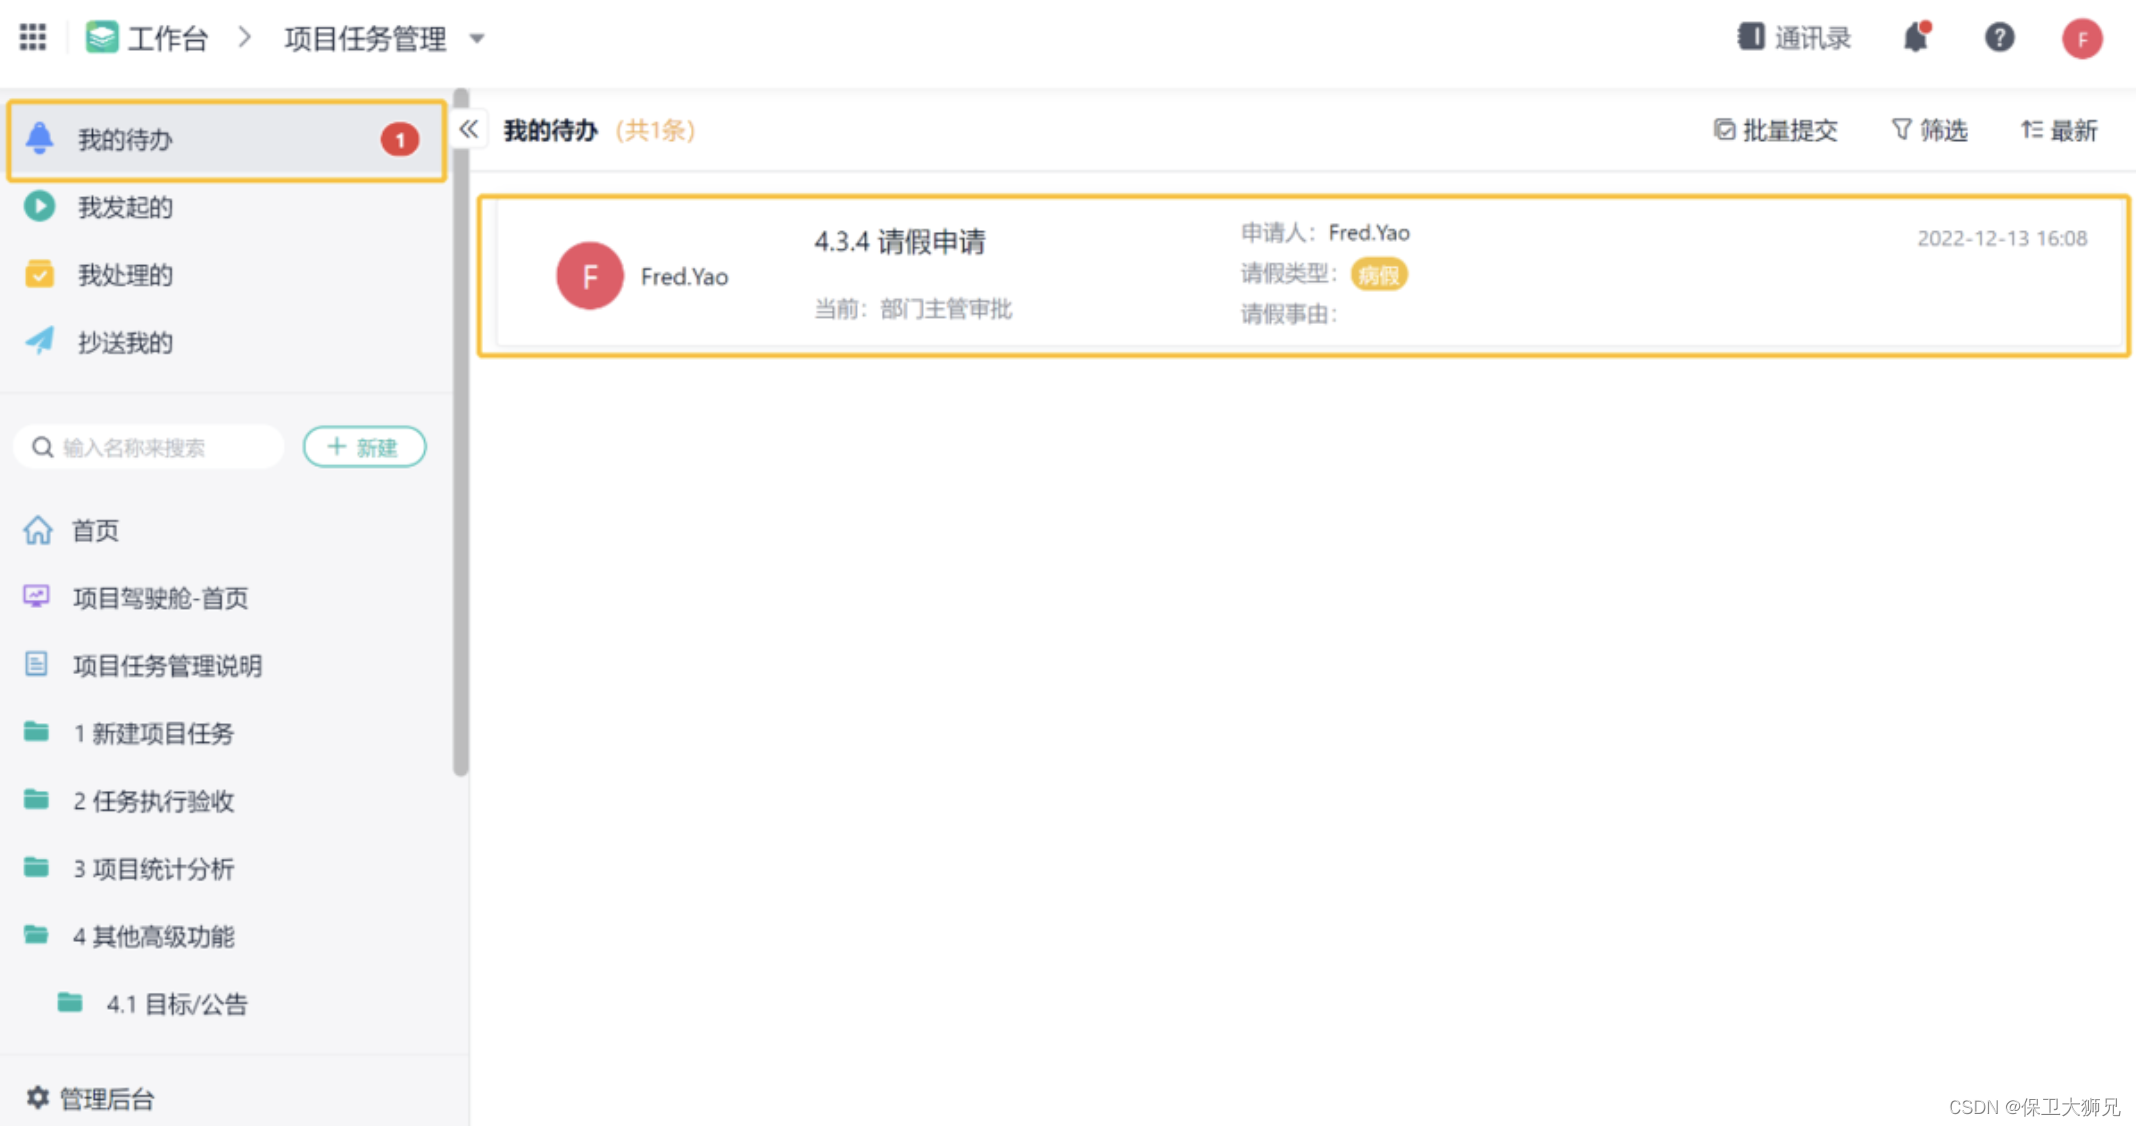Click Fred.Yao's avatar on the task card
2136x1126 pixels.
tap(589, 276)
